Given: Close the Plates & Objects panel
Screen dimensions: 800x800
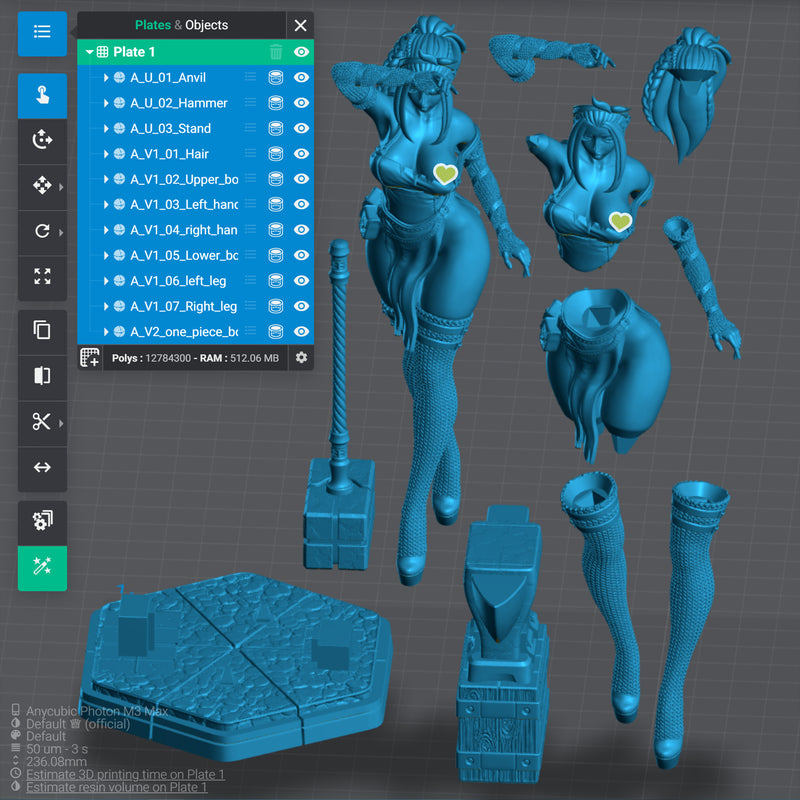Looking at the screenshot, I should [x=301, y=25].
